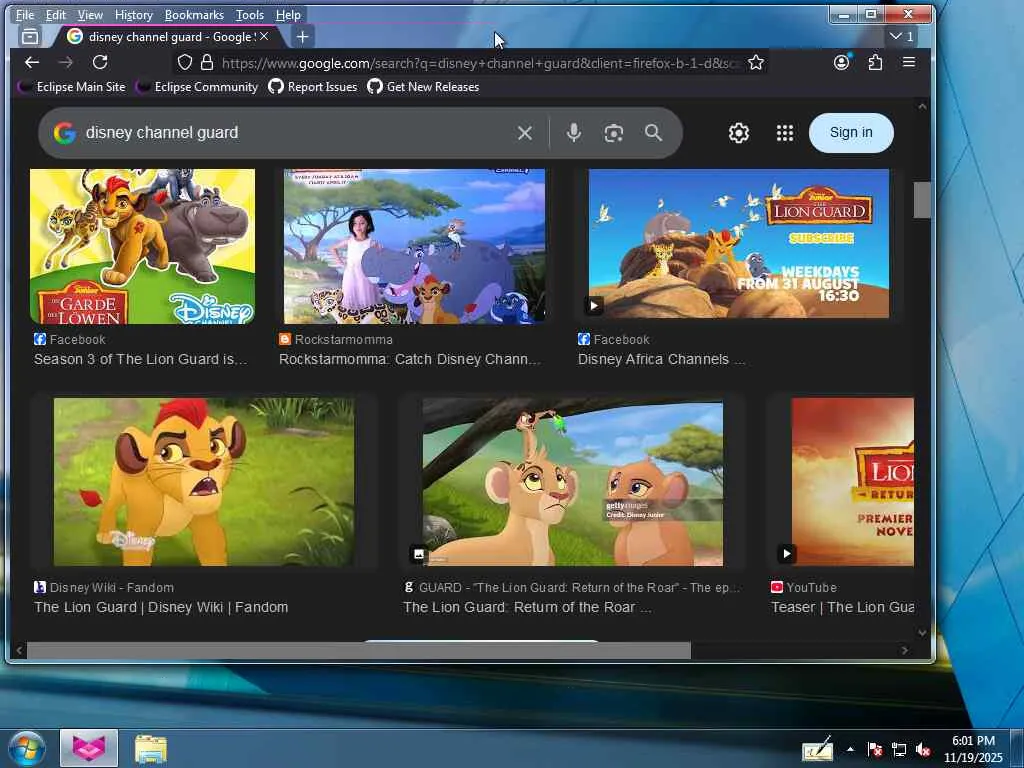Open the History menu
The height and width of the screenshot is (768, 1024).
(133, 14)
